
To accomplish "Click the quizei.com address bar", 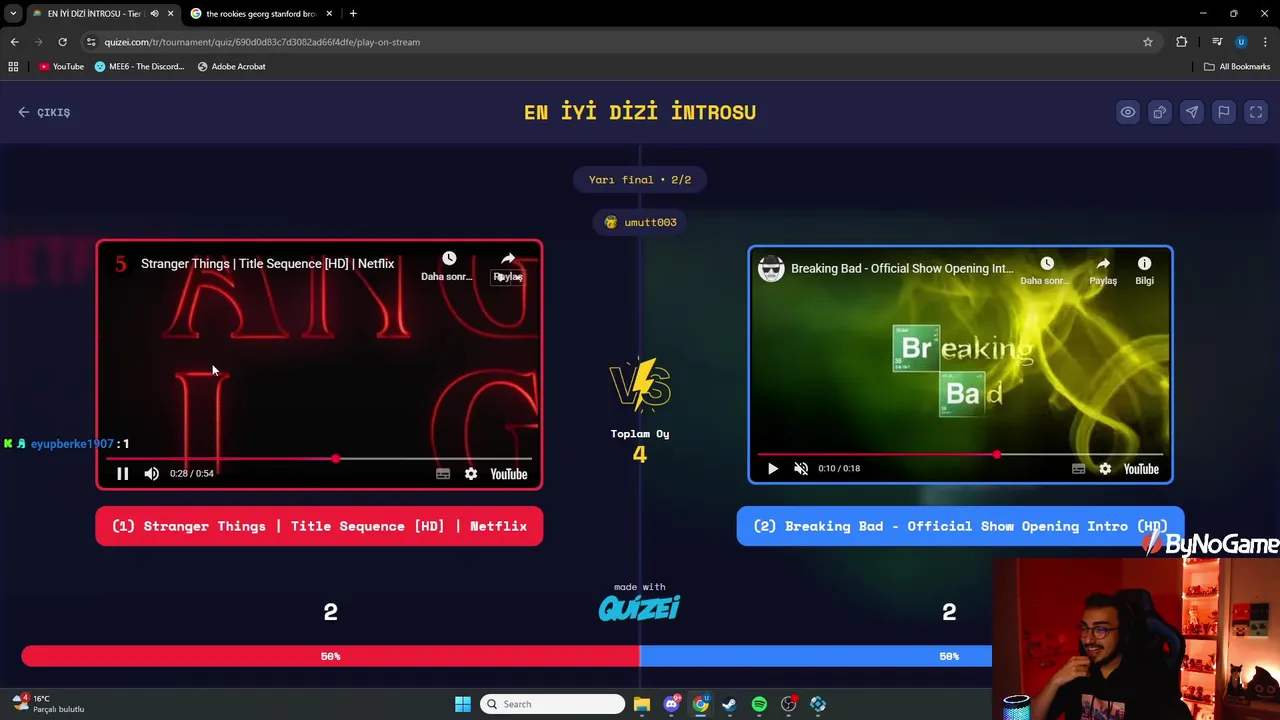I will [620, 42].
